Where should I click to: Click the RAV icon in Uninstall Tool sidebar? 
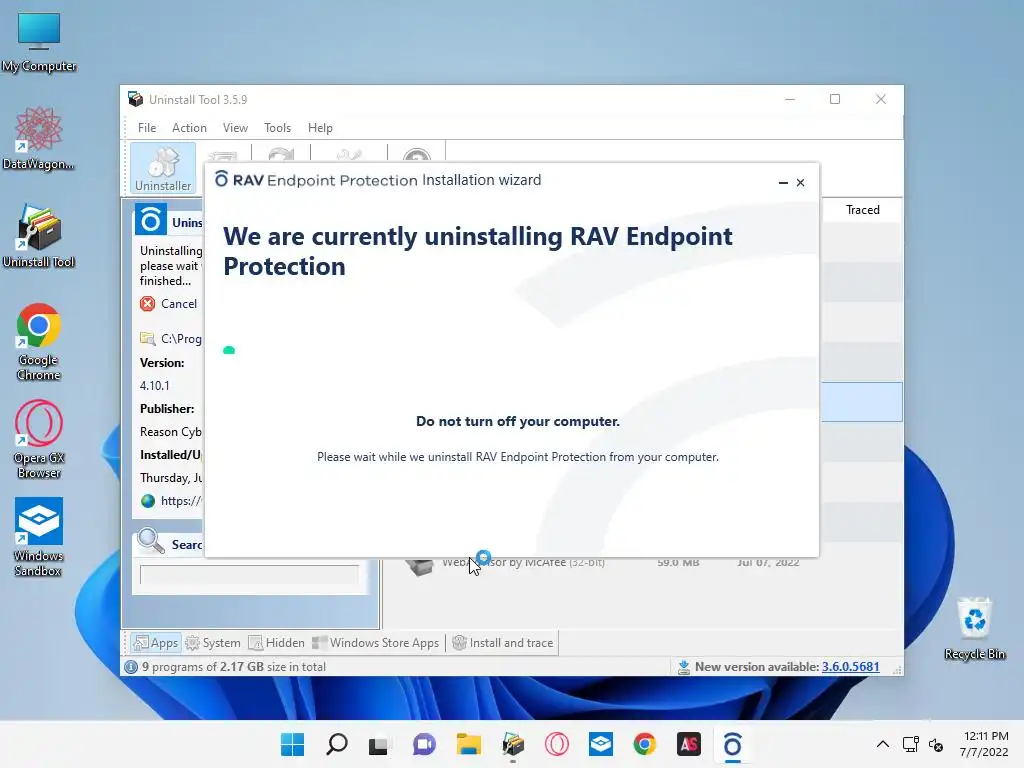(151, 219)
